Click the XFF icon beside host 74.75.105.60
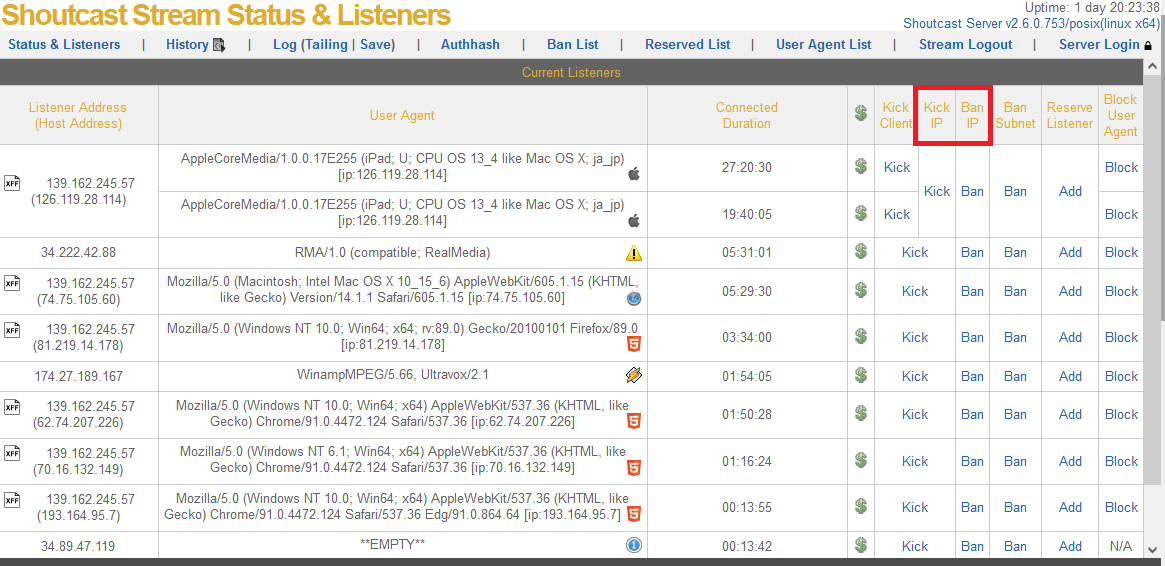 click(12, 284)
